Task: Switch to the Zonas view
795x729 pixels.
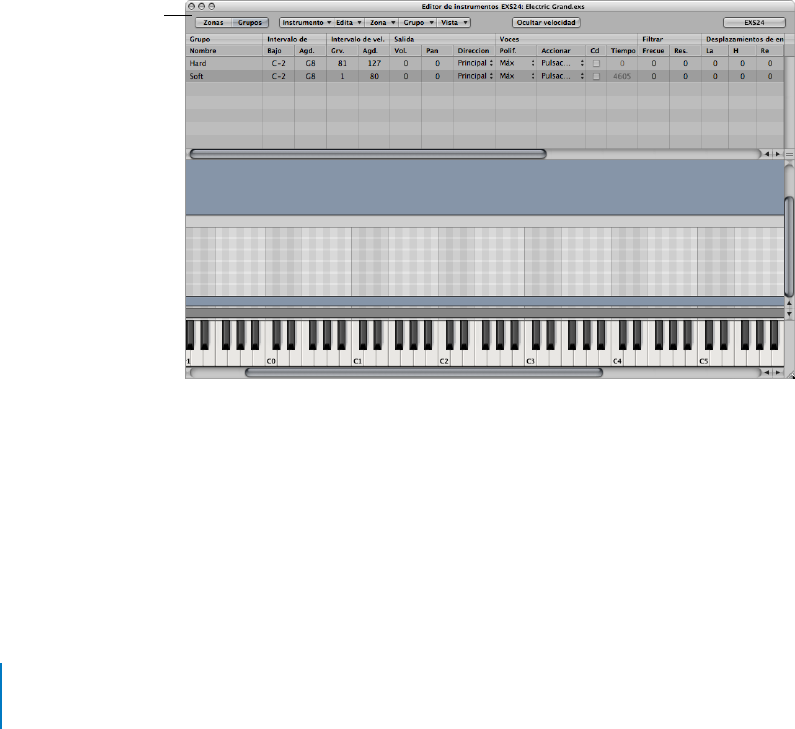Action: pos(213,23)
